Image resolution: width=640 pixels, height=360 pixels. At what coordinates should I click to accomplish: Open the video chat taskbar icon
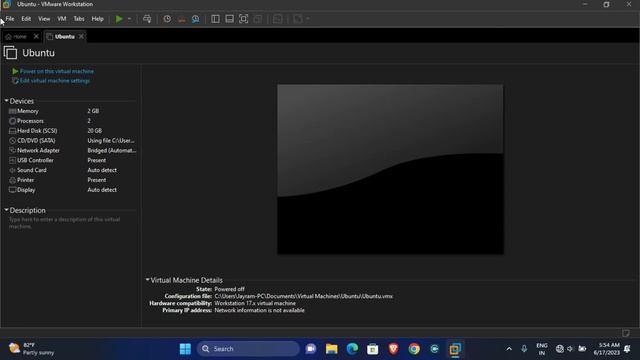tap(311, 349)
